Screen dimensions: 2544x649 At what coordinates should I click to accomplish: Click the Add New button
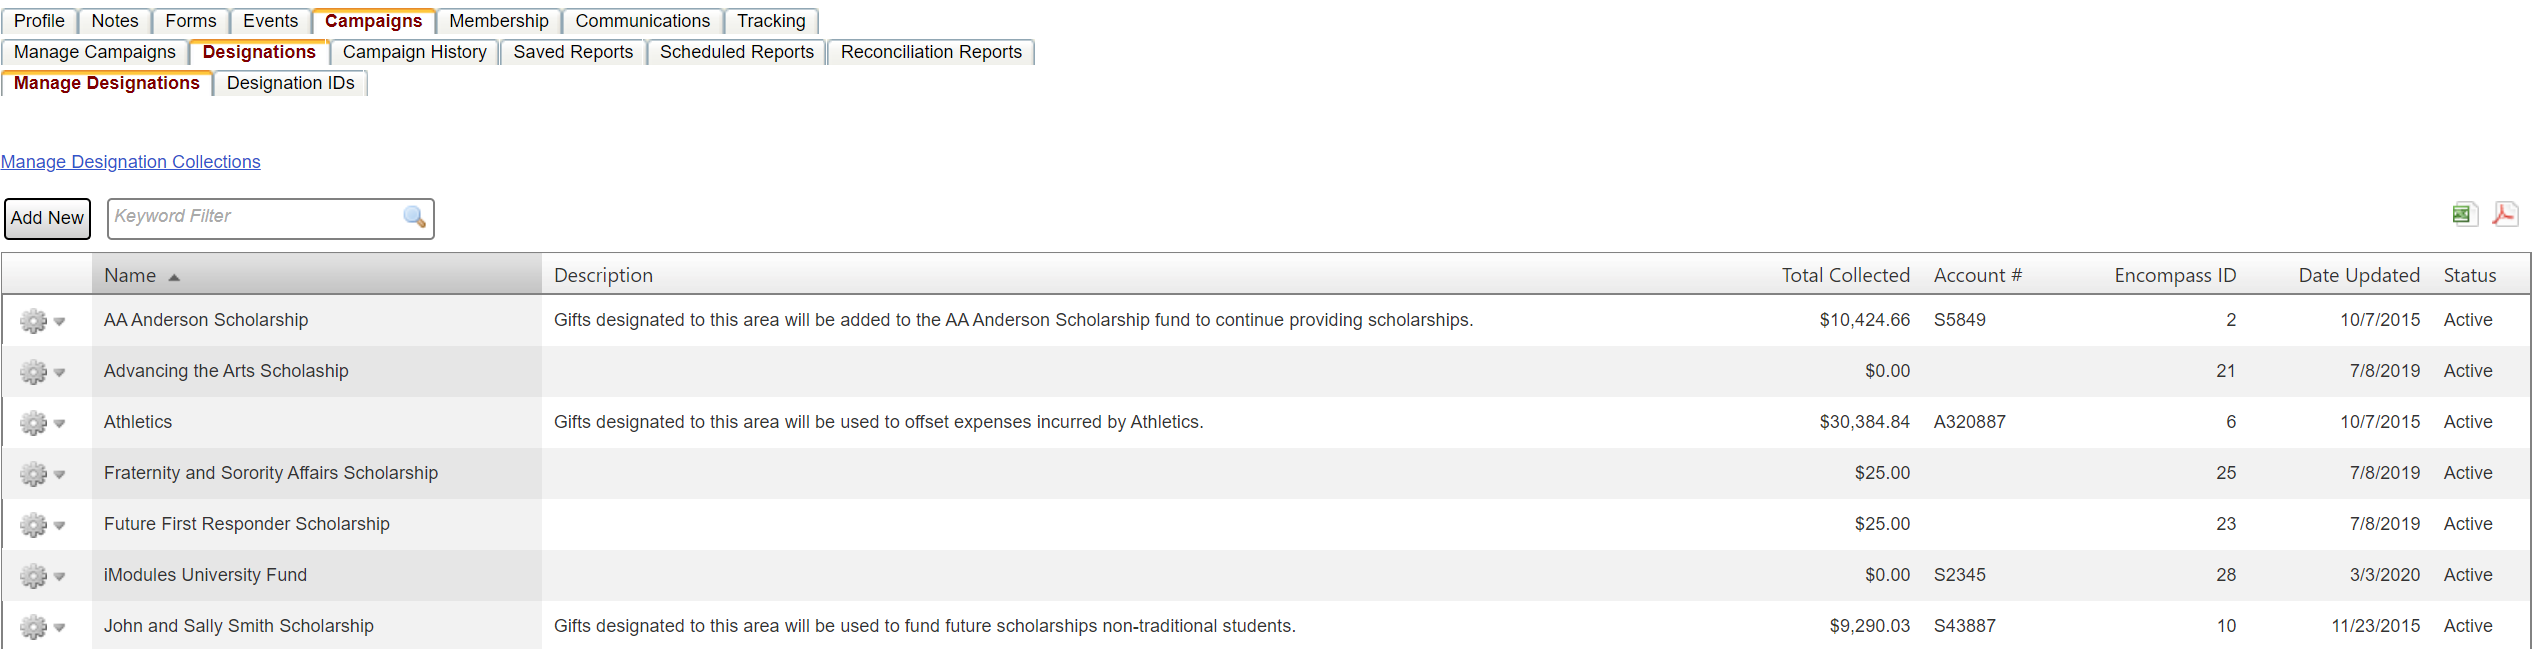coord(47,218)
